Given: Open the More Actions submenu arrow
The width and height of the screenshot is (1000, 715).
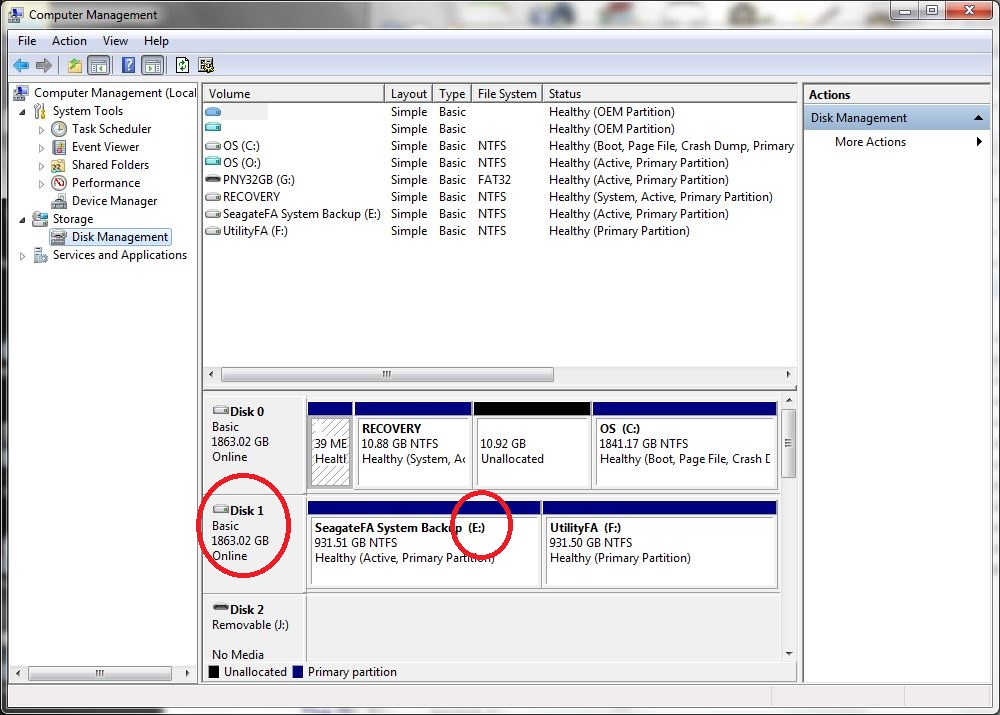Looking at the screenshot, I should (979, 142).
